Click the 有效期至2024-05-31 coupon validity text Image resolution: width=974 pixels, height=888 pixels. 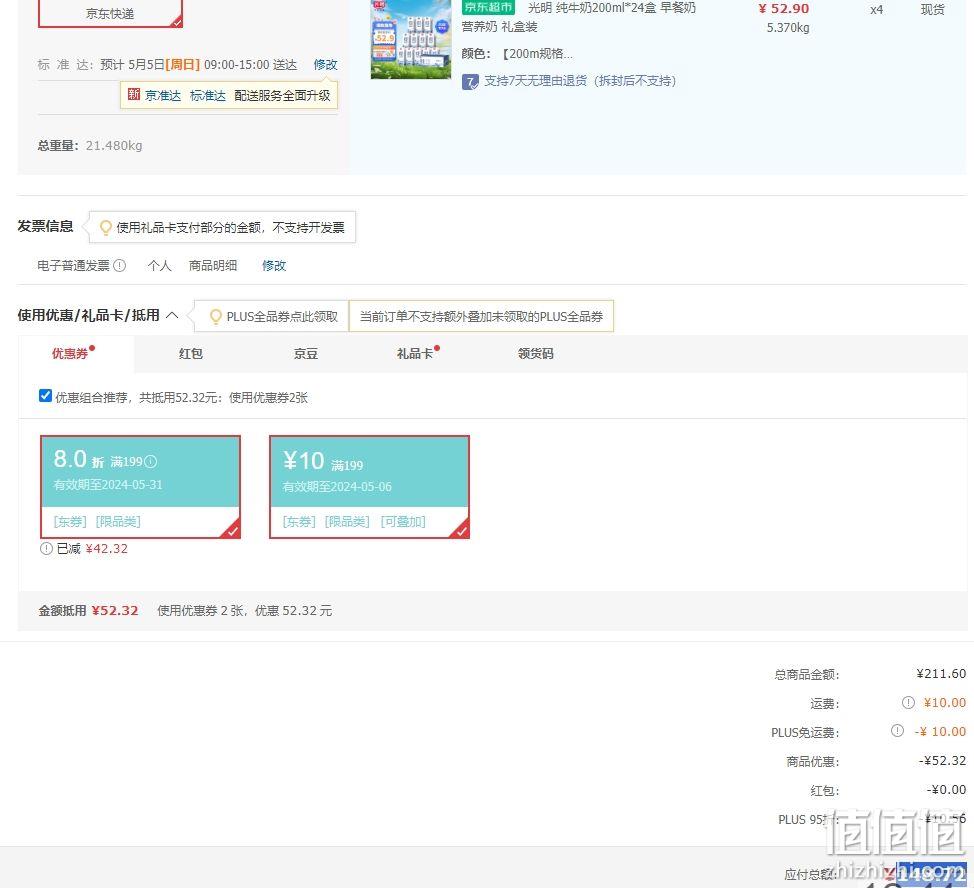point(108,485)
